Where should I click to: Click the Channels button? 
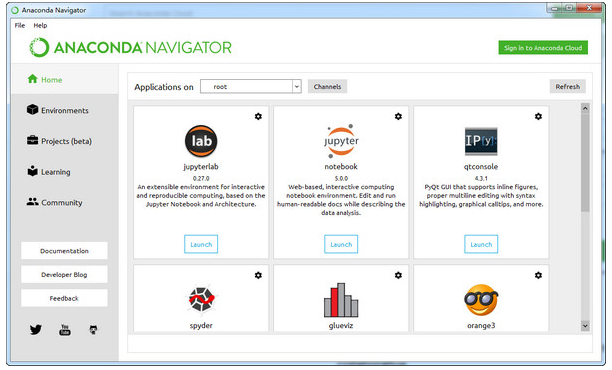pos(327,87)
